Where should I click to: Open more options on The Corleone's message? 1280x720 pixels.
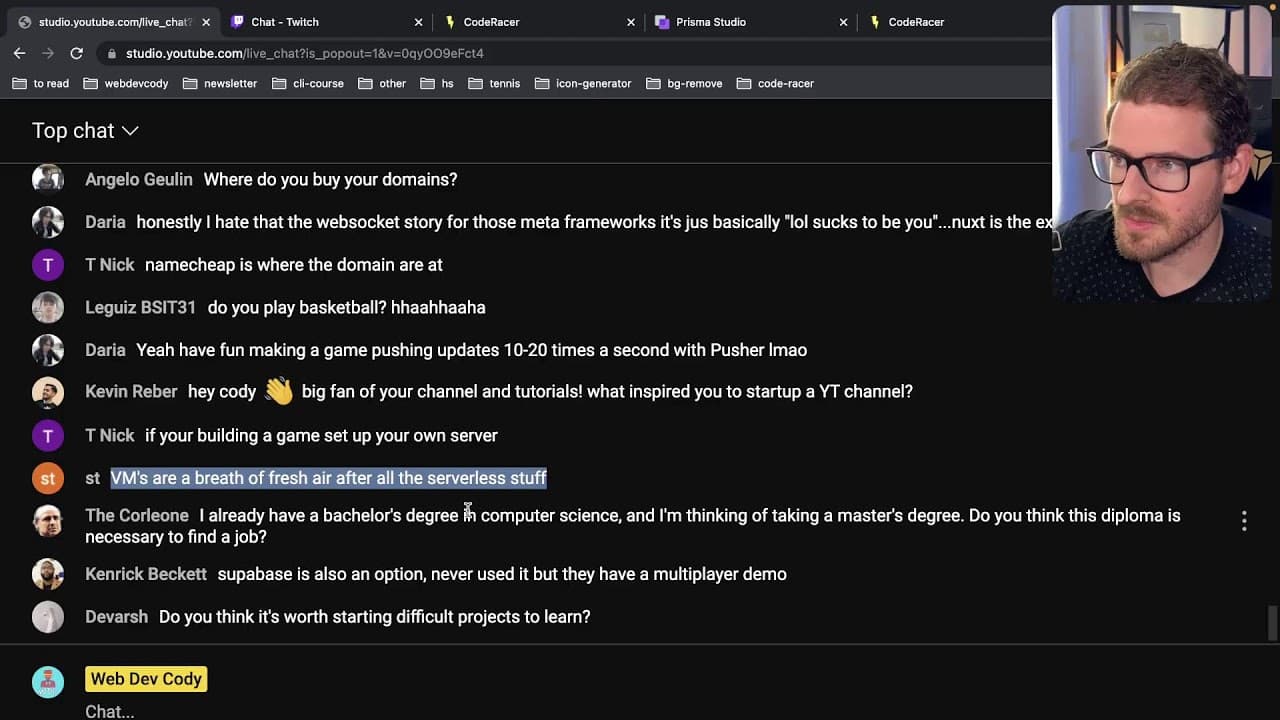point(1244,521)
